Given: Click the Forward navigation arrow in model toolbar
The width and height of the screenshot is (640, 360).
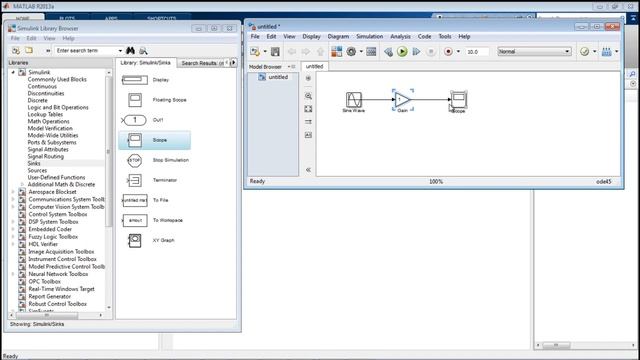Looking at the screenshot, I should point(306,52).
